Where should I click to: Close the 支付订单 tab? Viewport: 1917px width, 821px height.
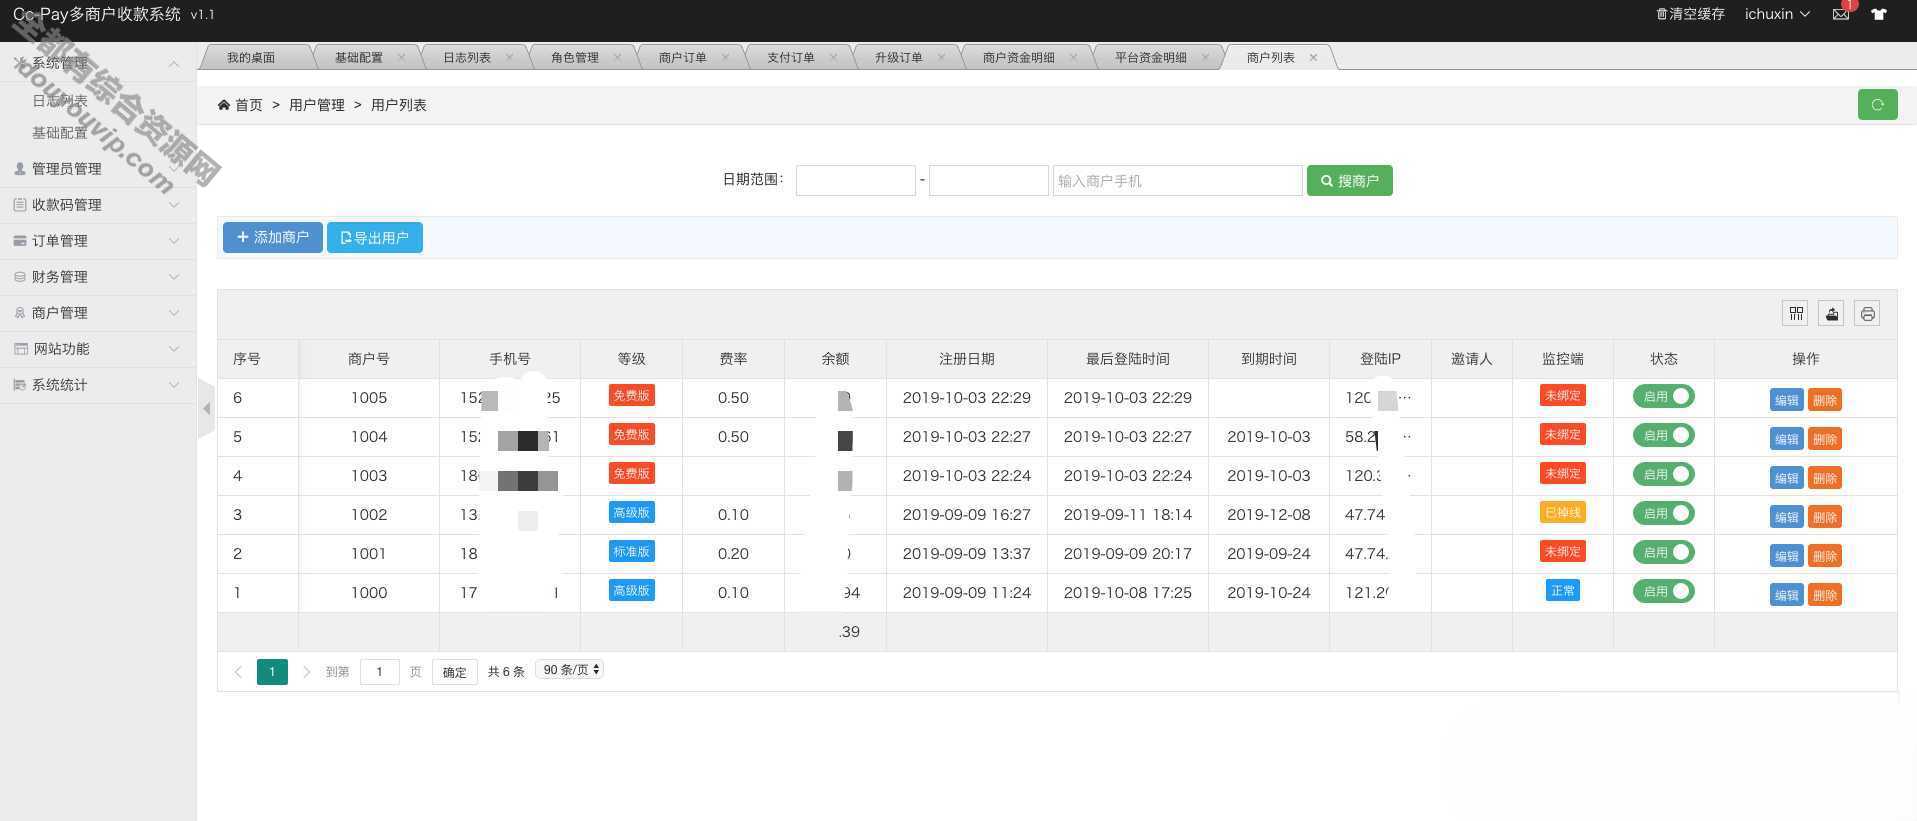[x=833, y=57]
